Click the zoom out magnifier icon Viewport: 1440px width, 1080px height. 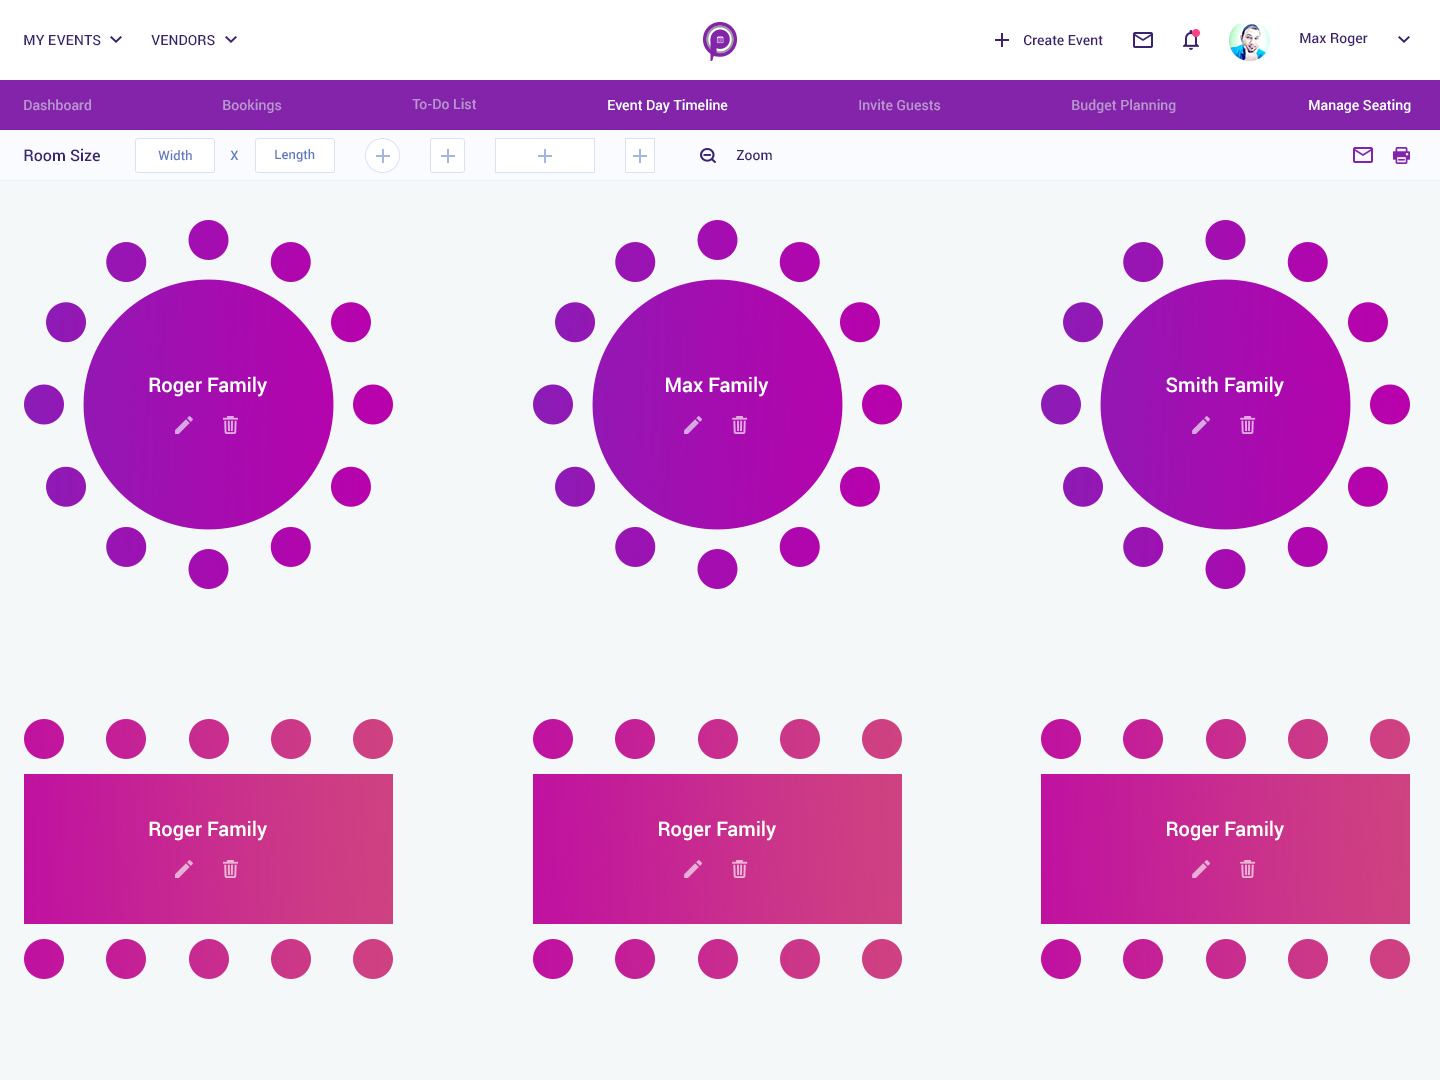(x=708, y=155)
